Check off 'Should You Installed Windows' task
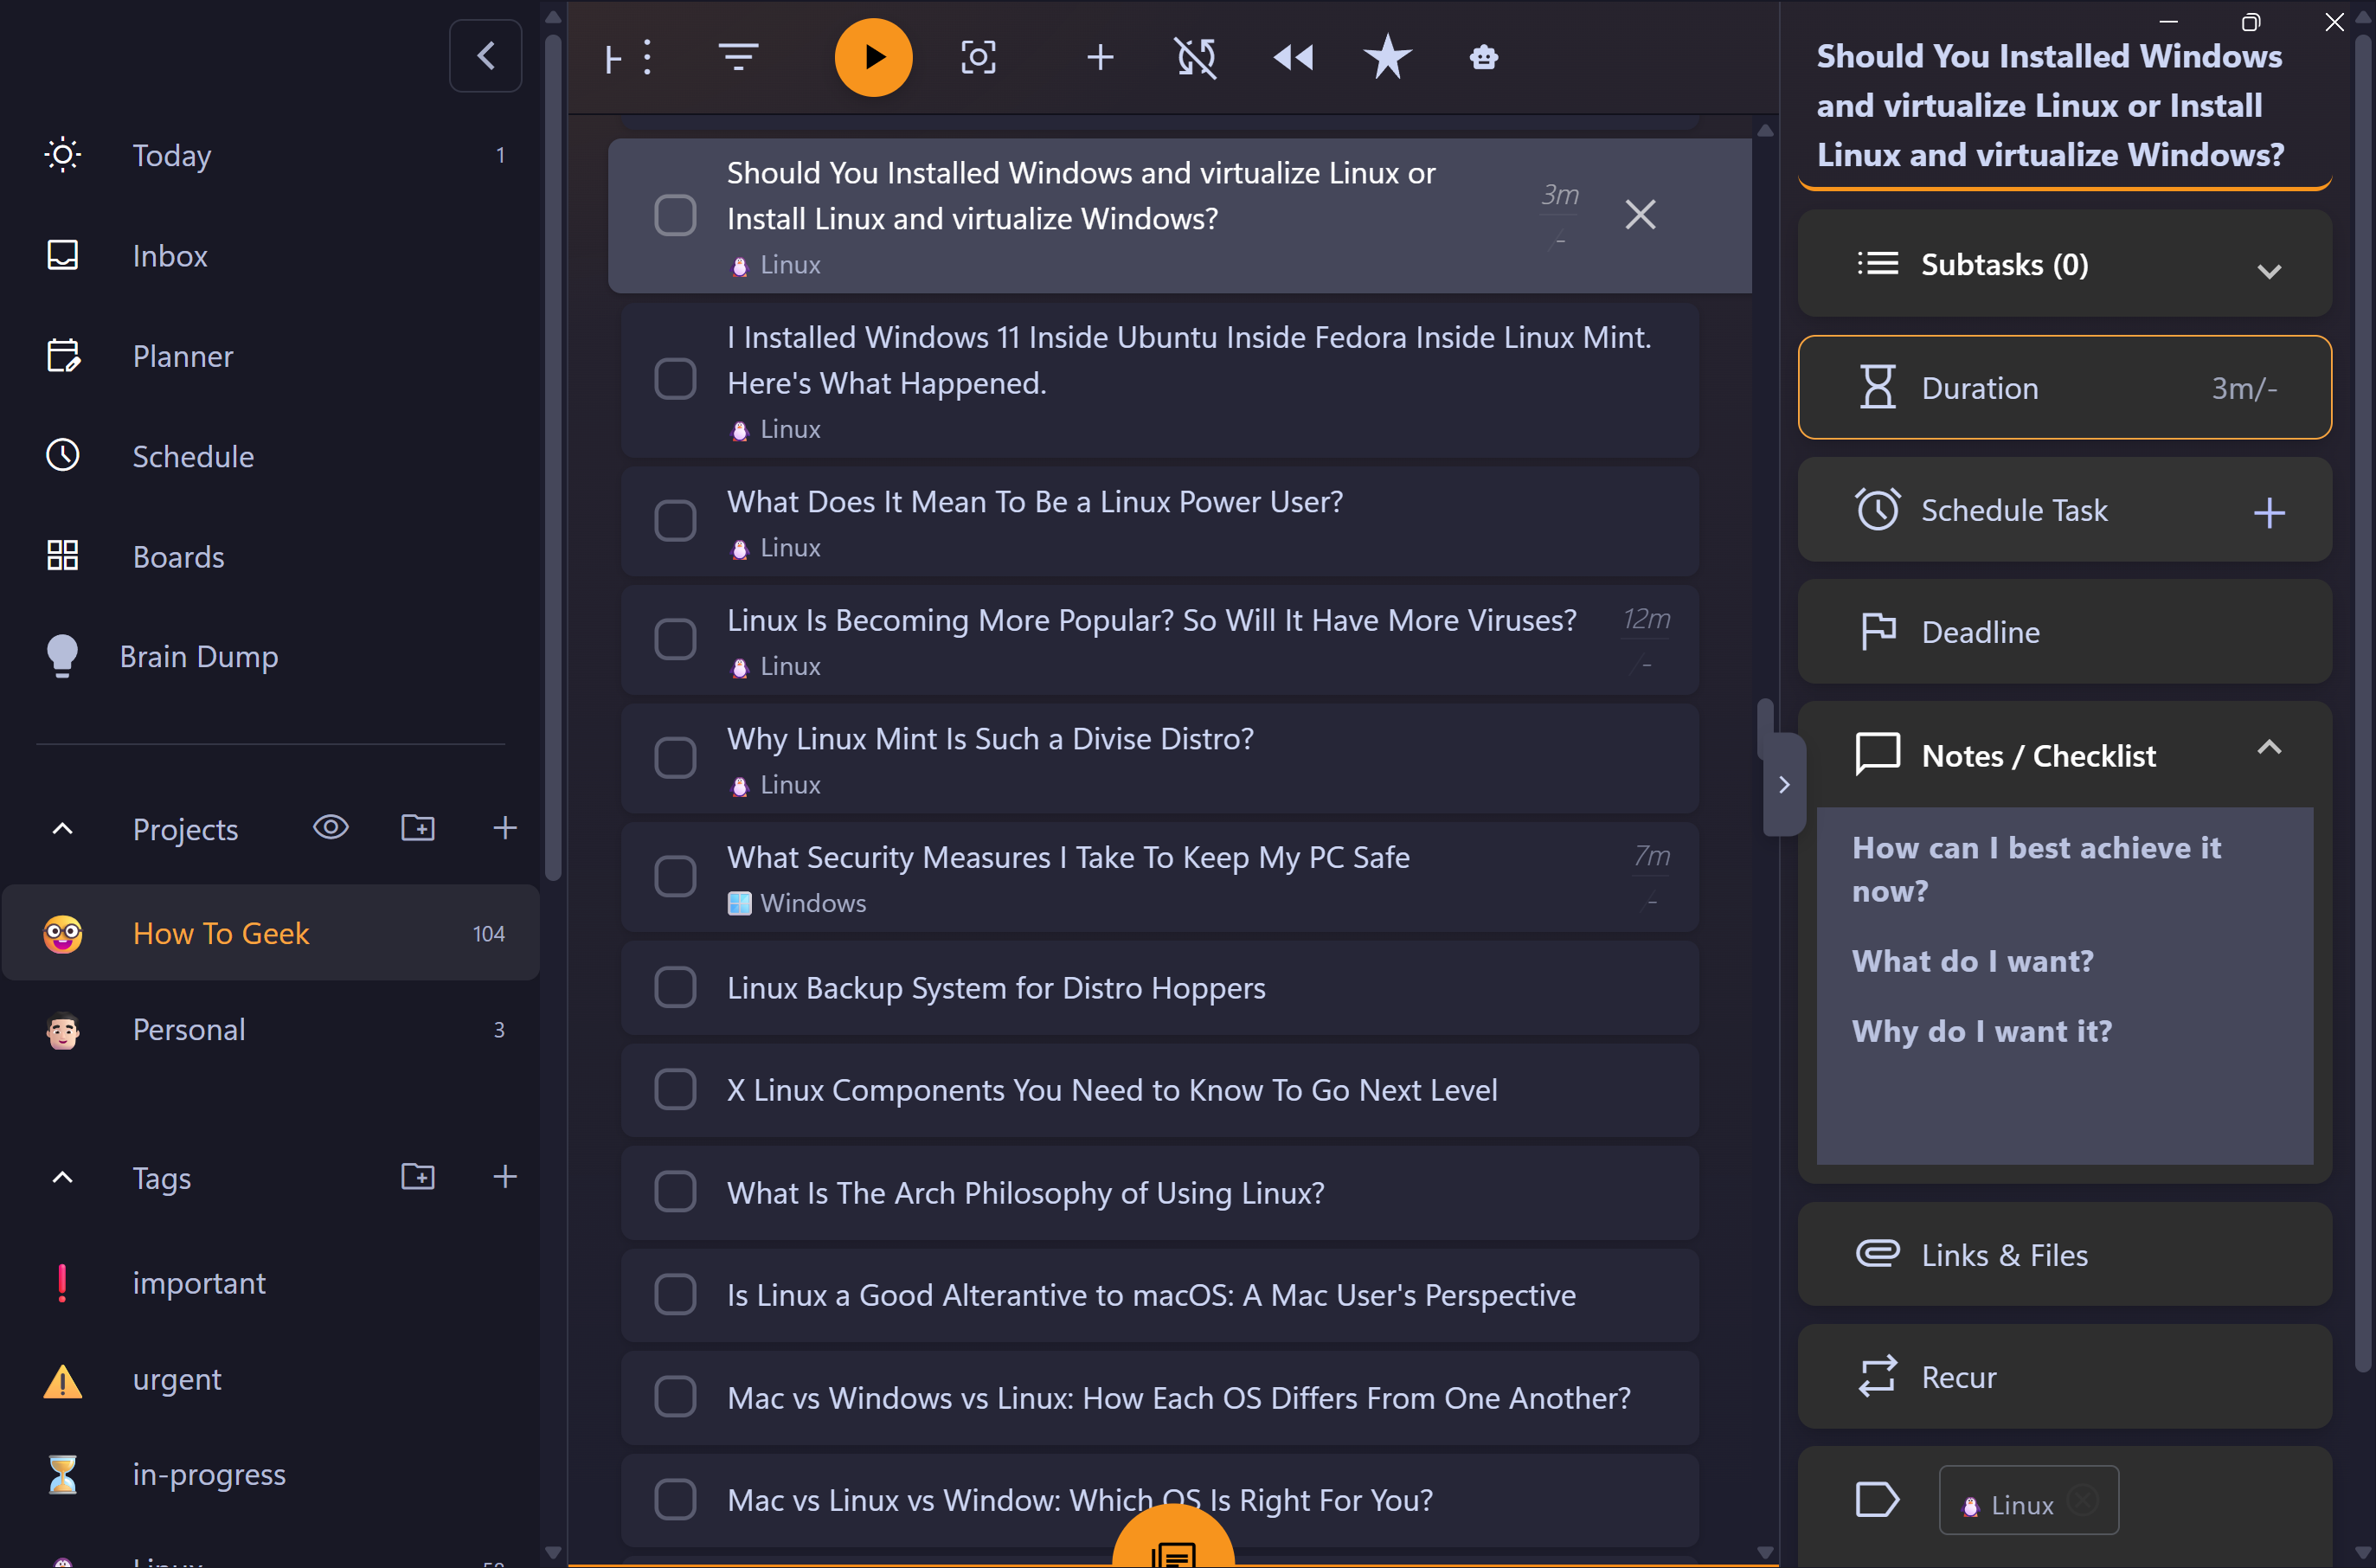2376x1568 pixels. (675, 215)
